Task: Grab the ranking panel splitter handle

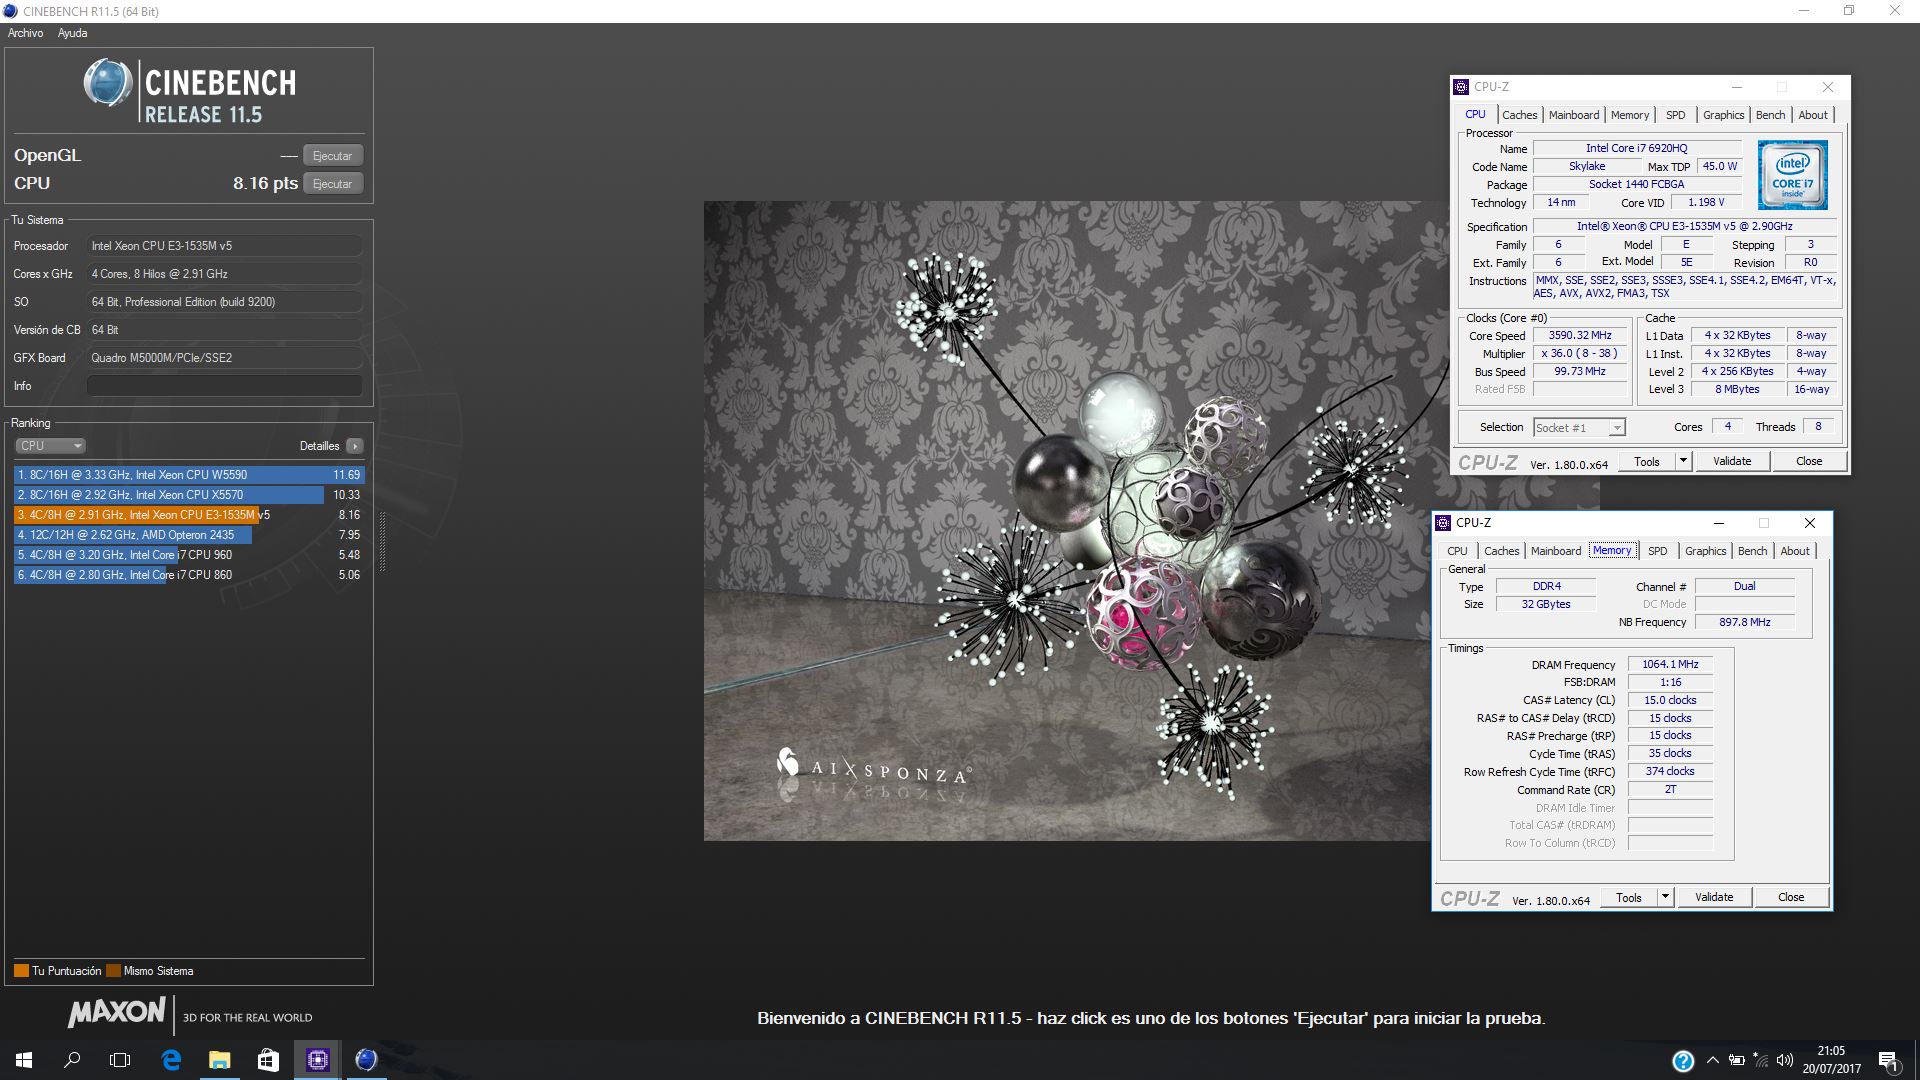Action: click(381, 541)
